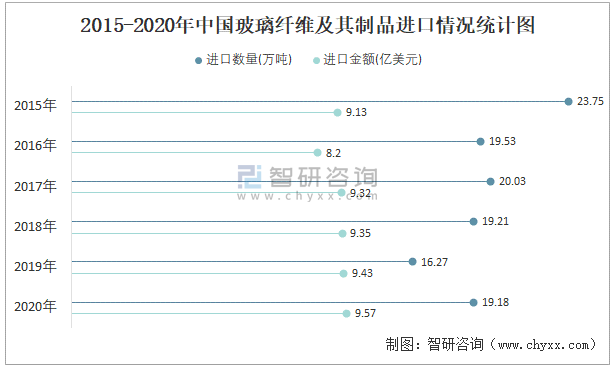Click the 2019年 value marker 9.43
Image resolution: width=615 pixels, height=368 pixels.
click(x=344, y=273)
